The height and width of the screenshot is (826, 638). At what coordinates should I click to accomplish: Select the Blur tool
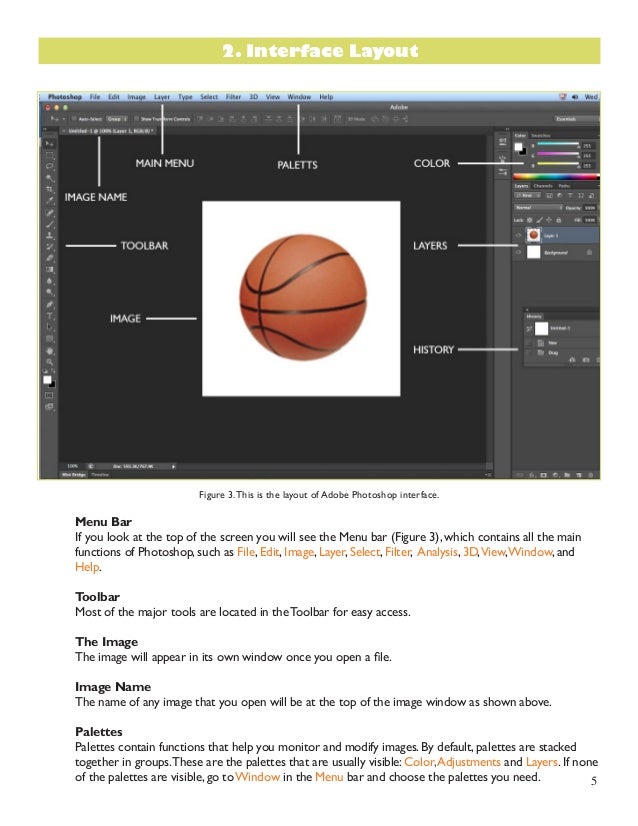pos(49,281)
